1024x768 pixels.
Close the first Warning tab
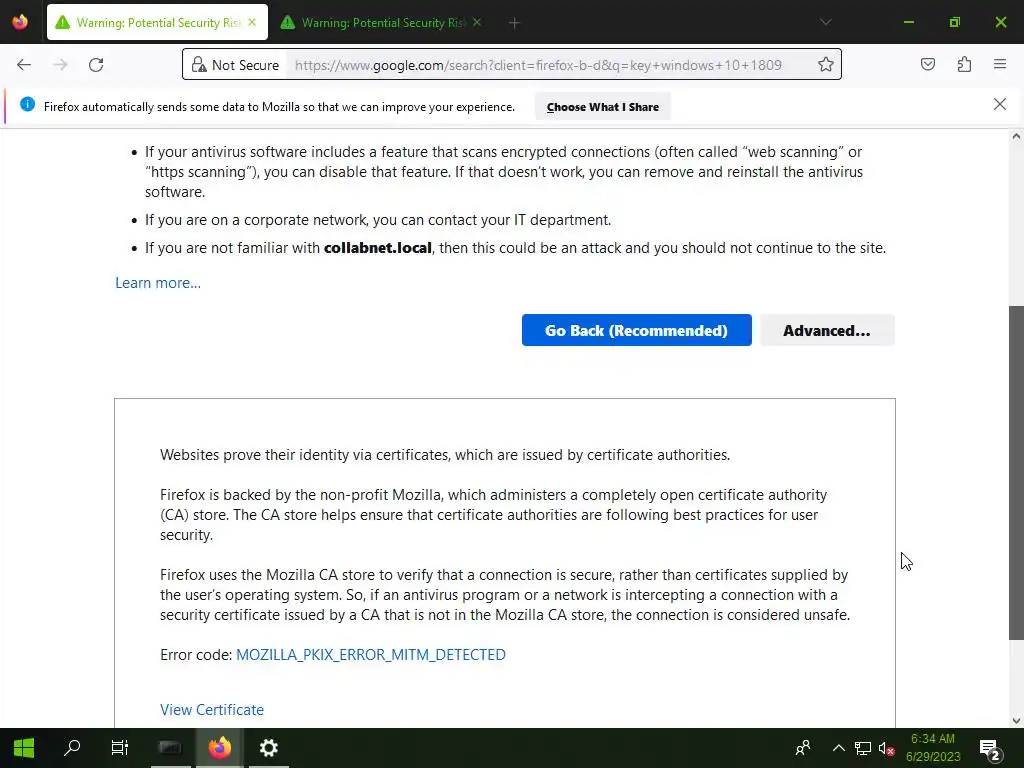[252, 22]
